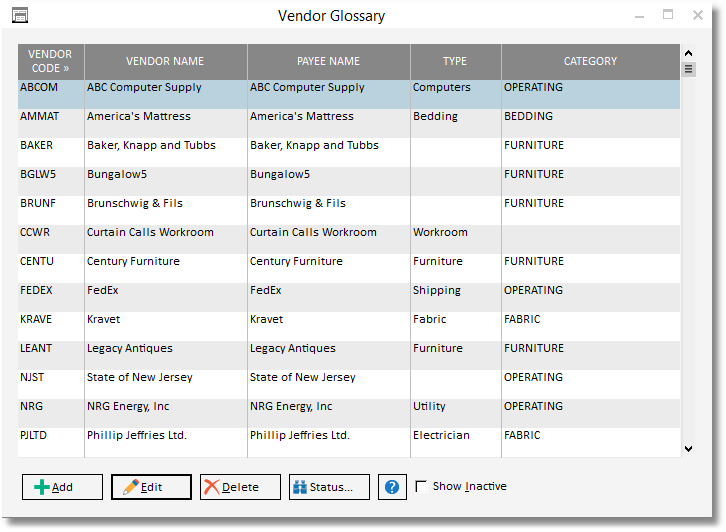726x532 pixels.
Task: Sort by the Category column header
Action: pyautogui.click(x=591, y=61)
